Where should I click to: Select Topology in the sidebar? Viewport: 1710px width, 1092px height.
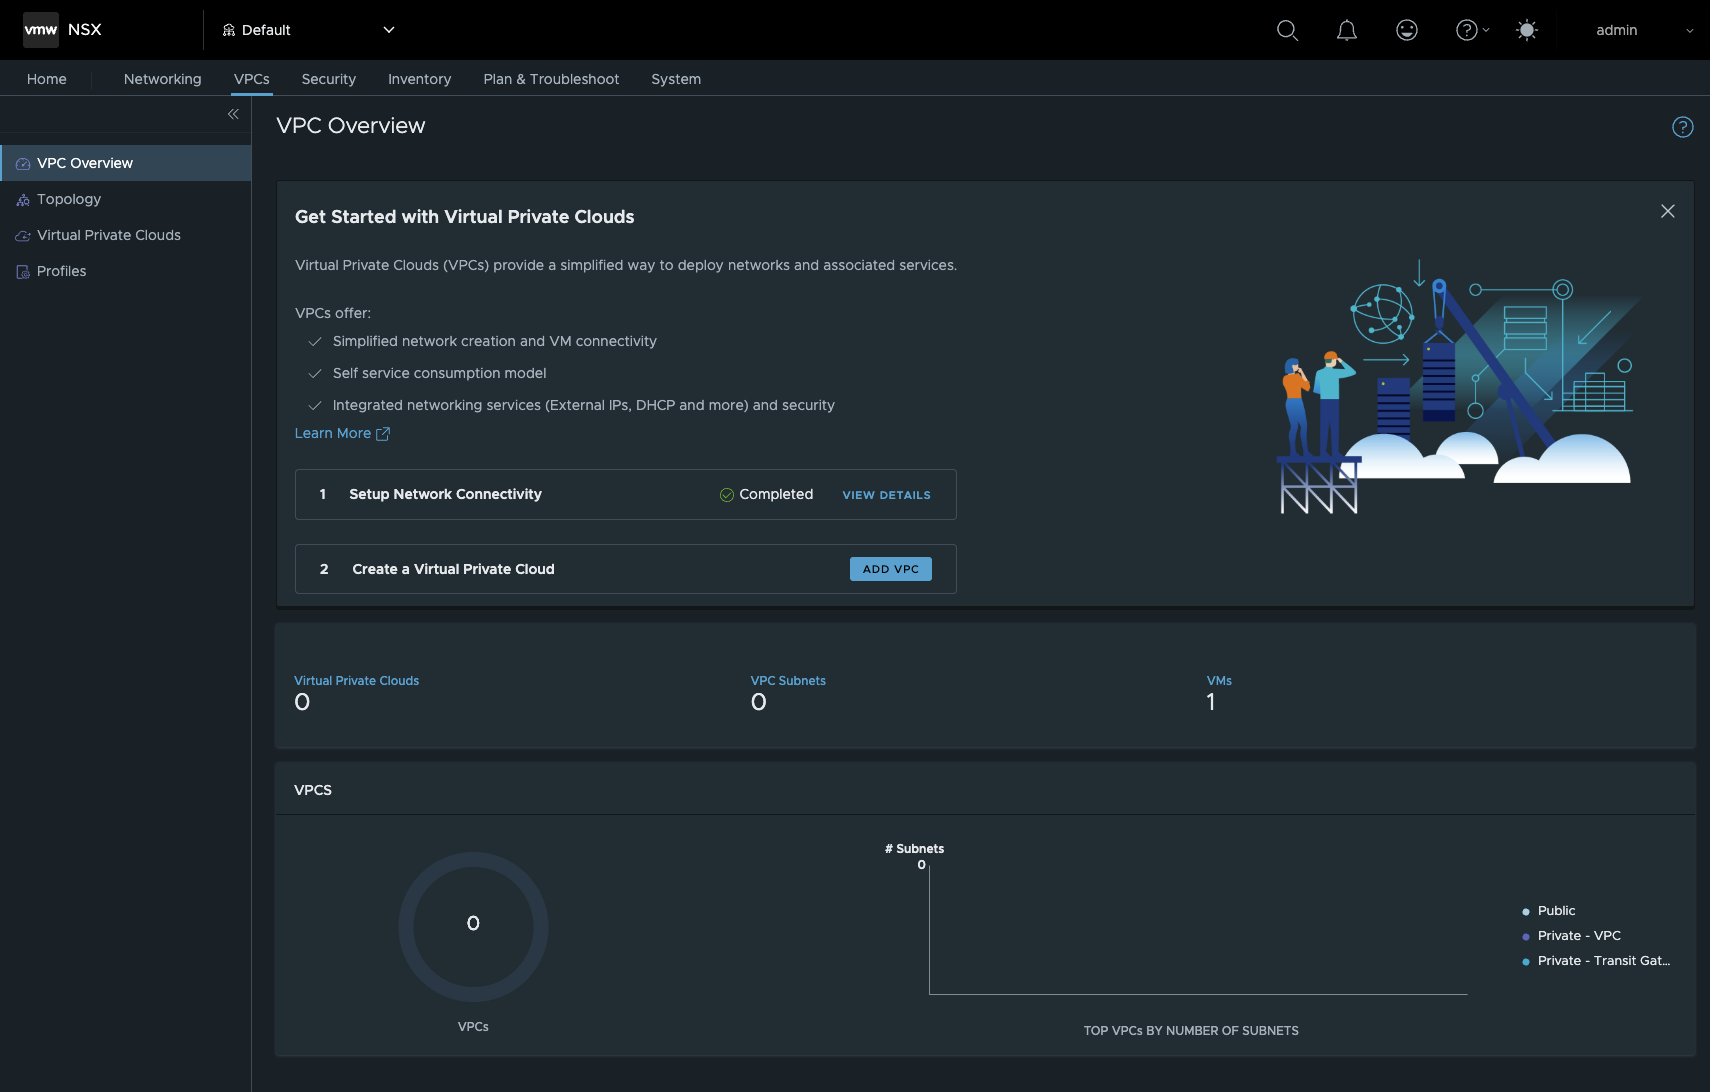coord(69,199)
